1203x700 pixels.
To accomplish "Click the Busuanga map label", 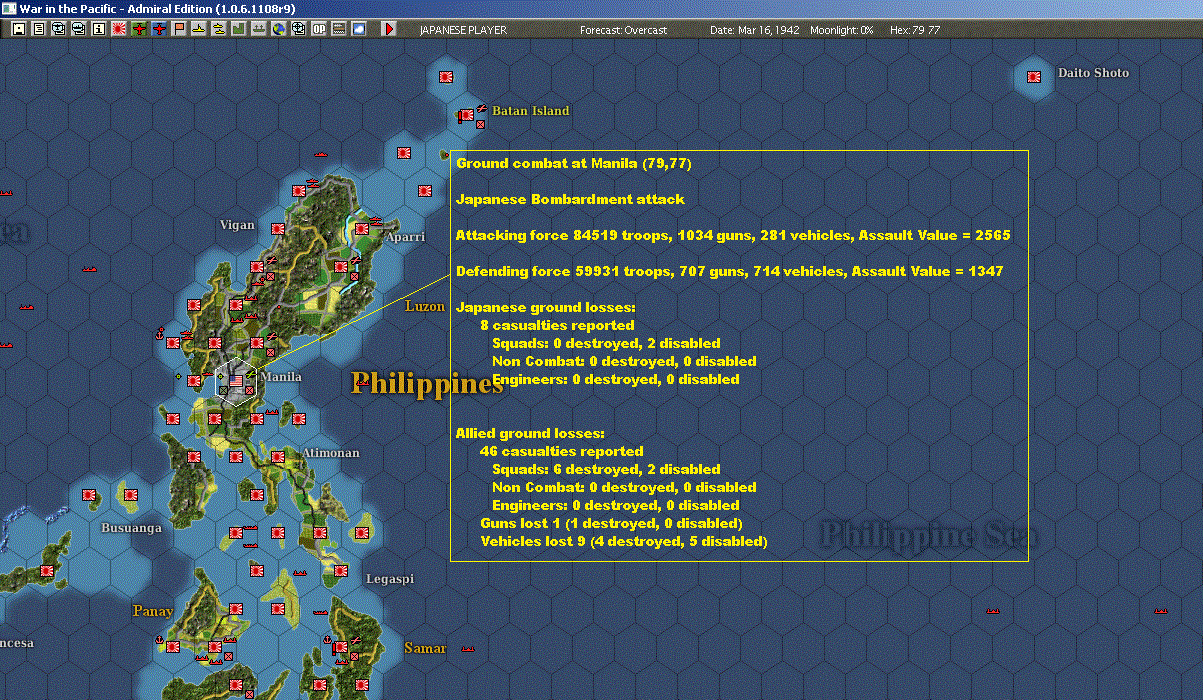I will coord(131,527).
